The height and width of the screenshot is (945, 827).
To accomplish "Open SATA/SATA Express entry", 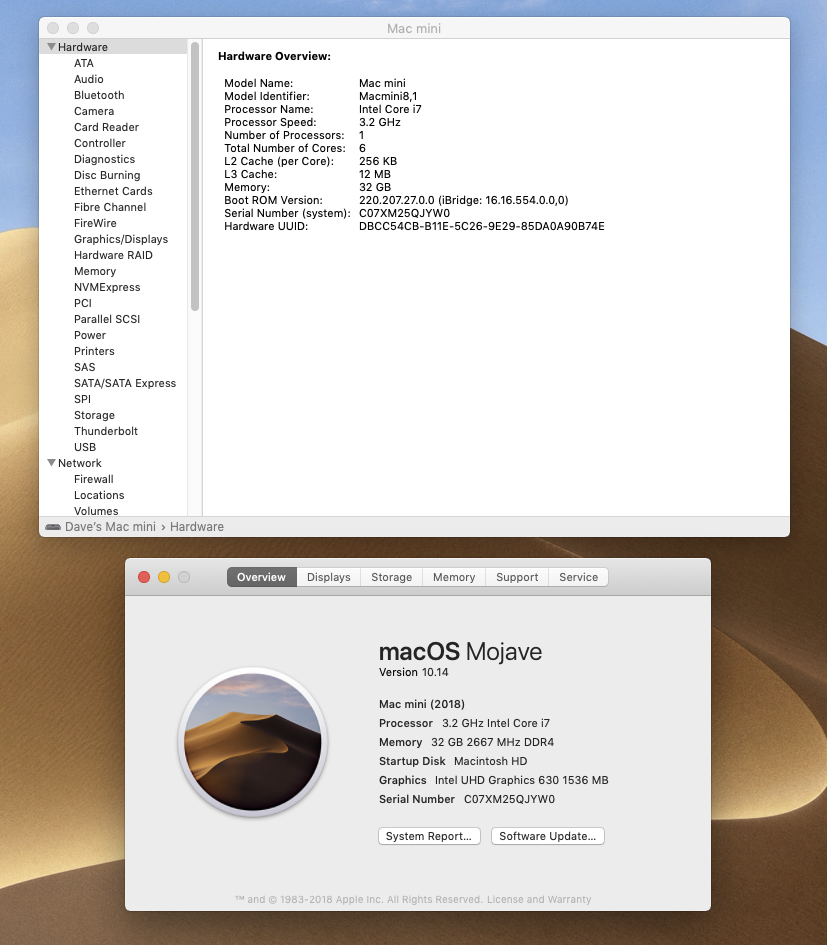I will [125, 383].
